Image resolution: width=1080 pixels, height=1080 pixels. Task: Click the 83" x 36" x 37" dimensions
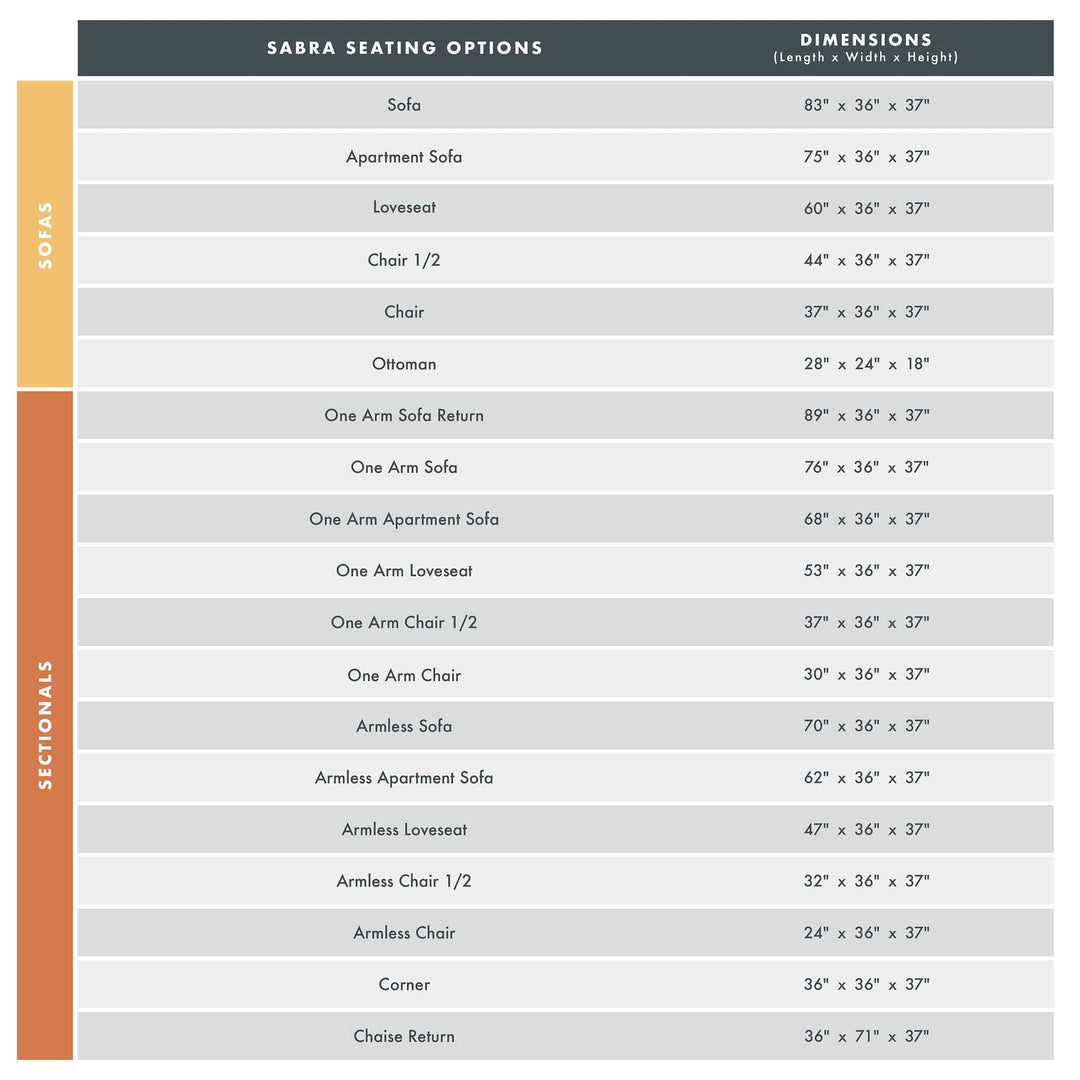tap(866, 105)
